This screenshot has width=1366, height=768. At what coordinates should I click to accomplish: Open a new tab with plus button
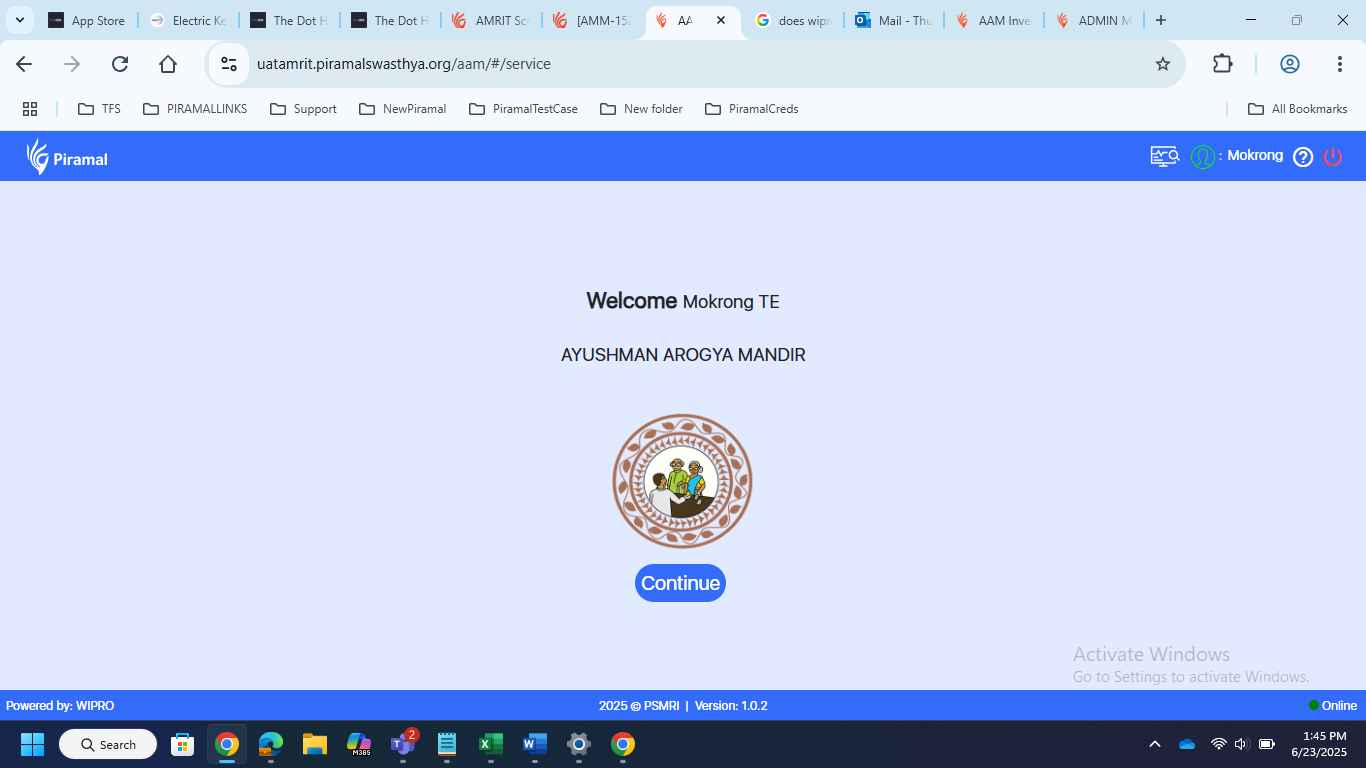1161,20
